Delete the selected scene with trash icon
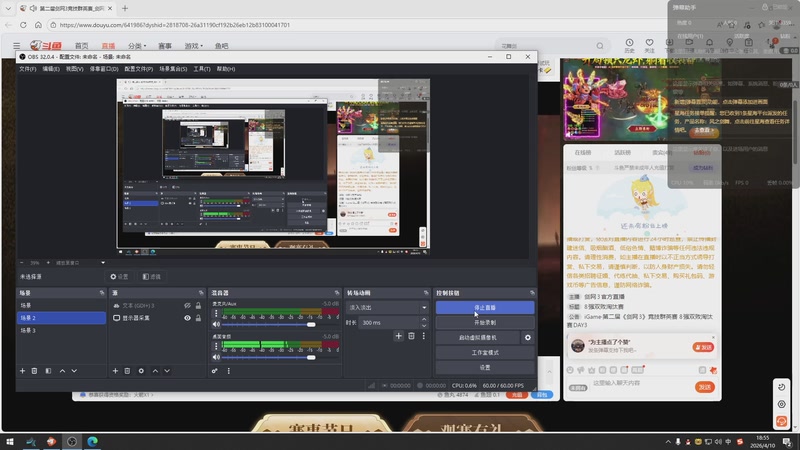The width and height of the screenshot is (800, 450). coord(35,371)
